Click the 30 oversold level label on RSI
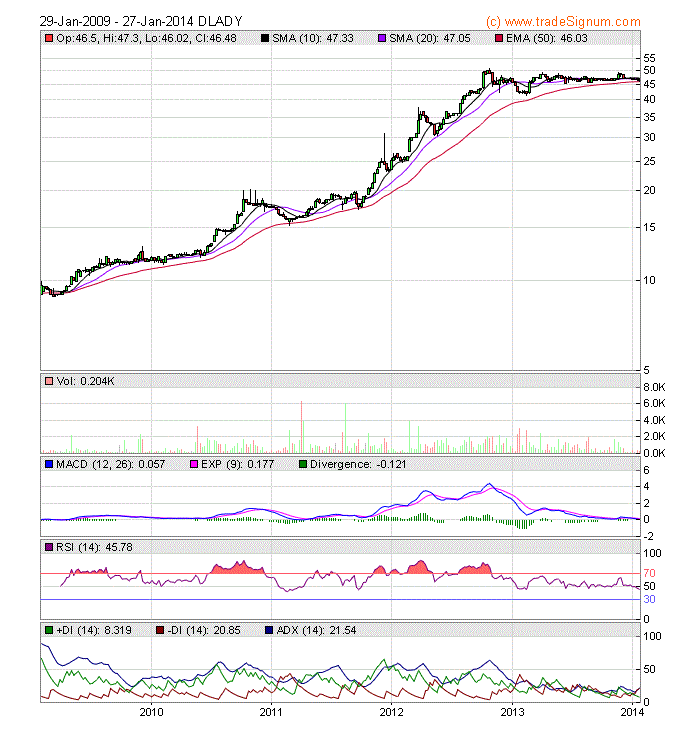The height and width of the screenshot is (733, 680). point(650,599)
